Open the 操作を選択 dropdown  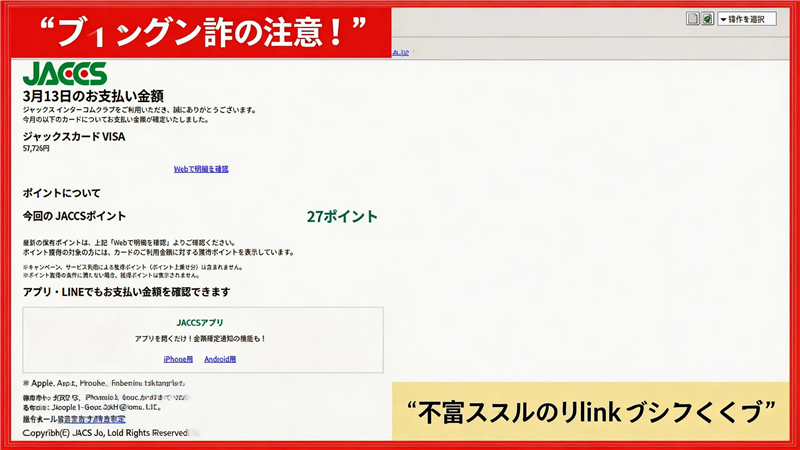coord(746,19)
